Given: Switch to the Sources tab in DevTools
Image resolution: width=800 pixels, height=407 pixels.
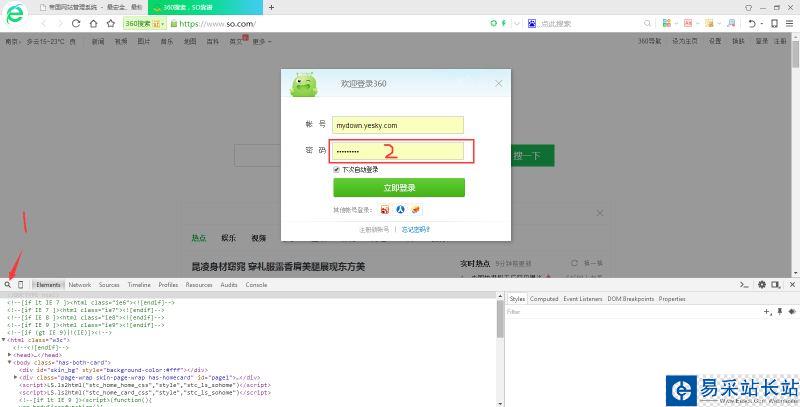Looking at the screenshot, I should click(x=109, y=285).
